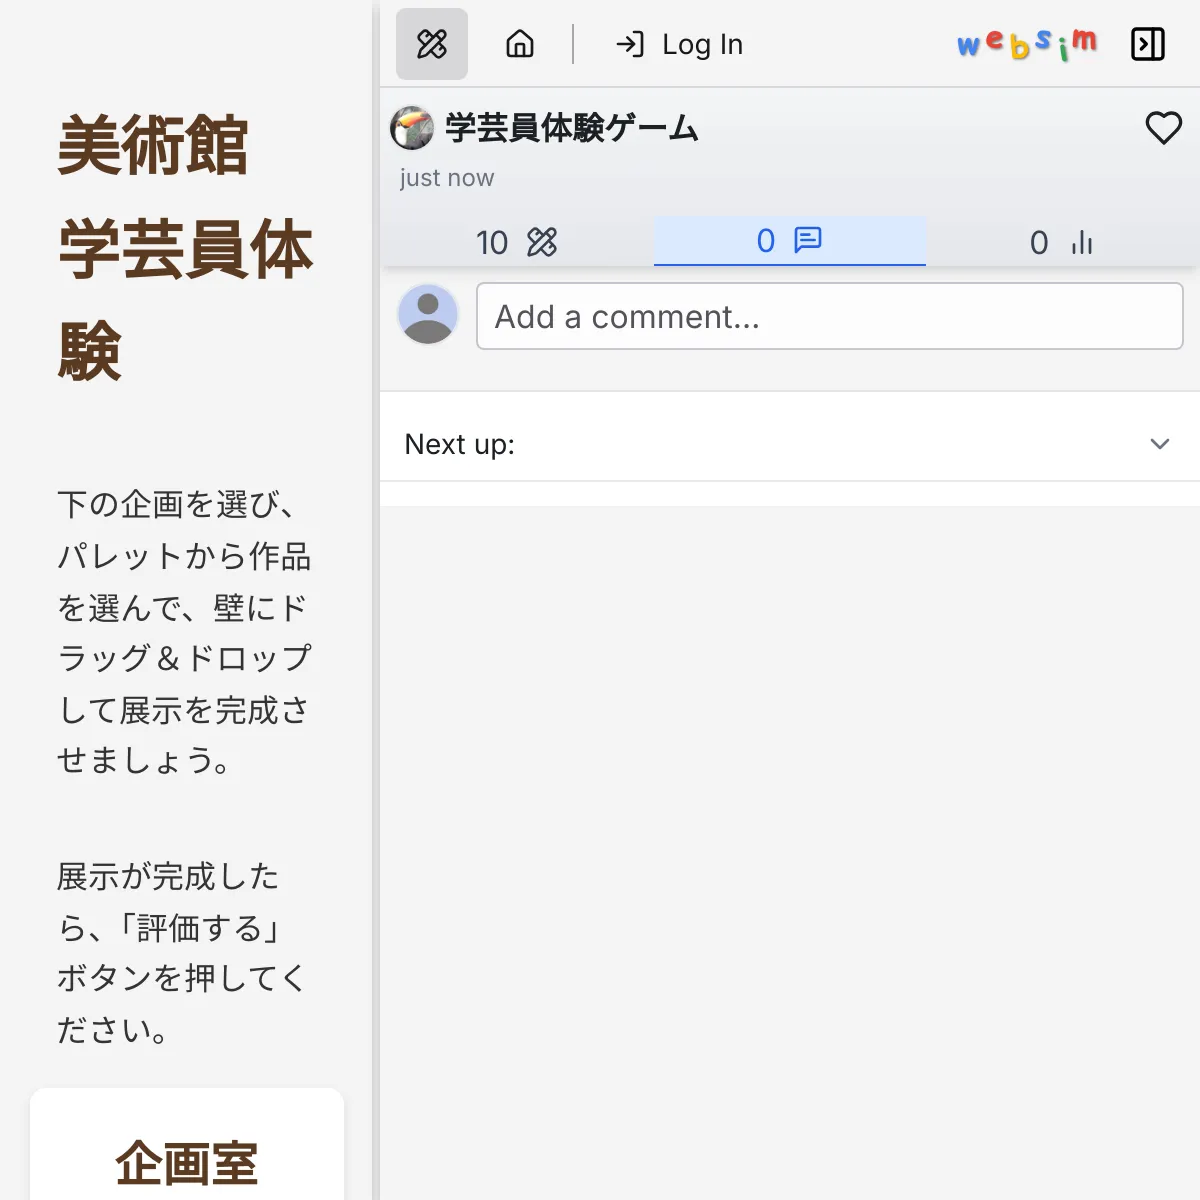Viewport: 1200px width, 1200px height.
Task: Open the websim logo link
Action: click(1028, 44)
